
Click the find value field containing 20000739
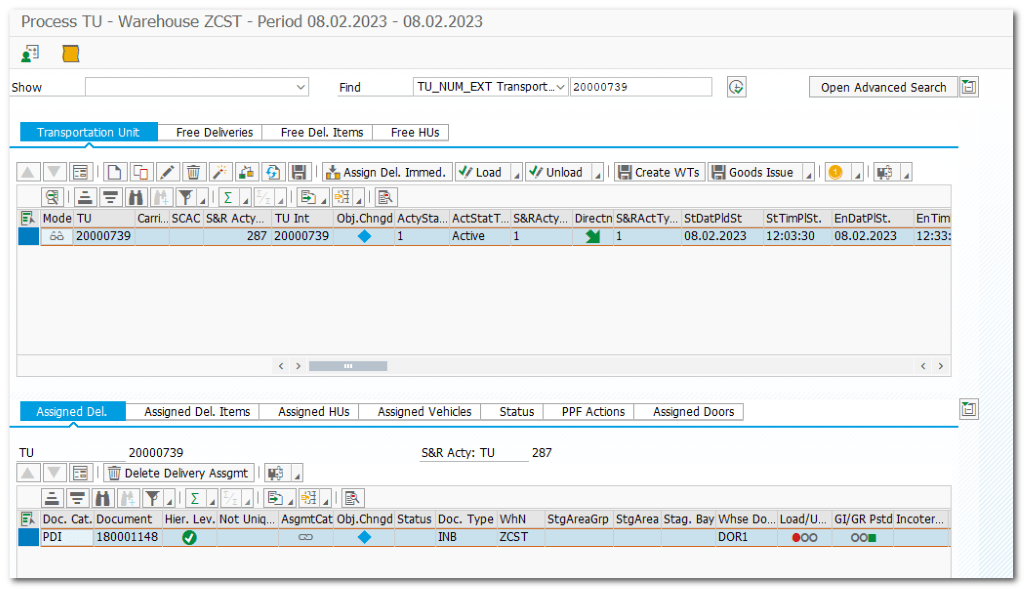pos(641,87)
